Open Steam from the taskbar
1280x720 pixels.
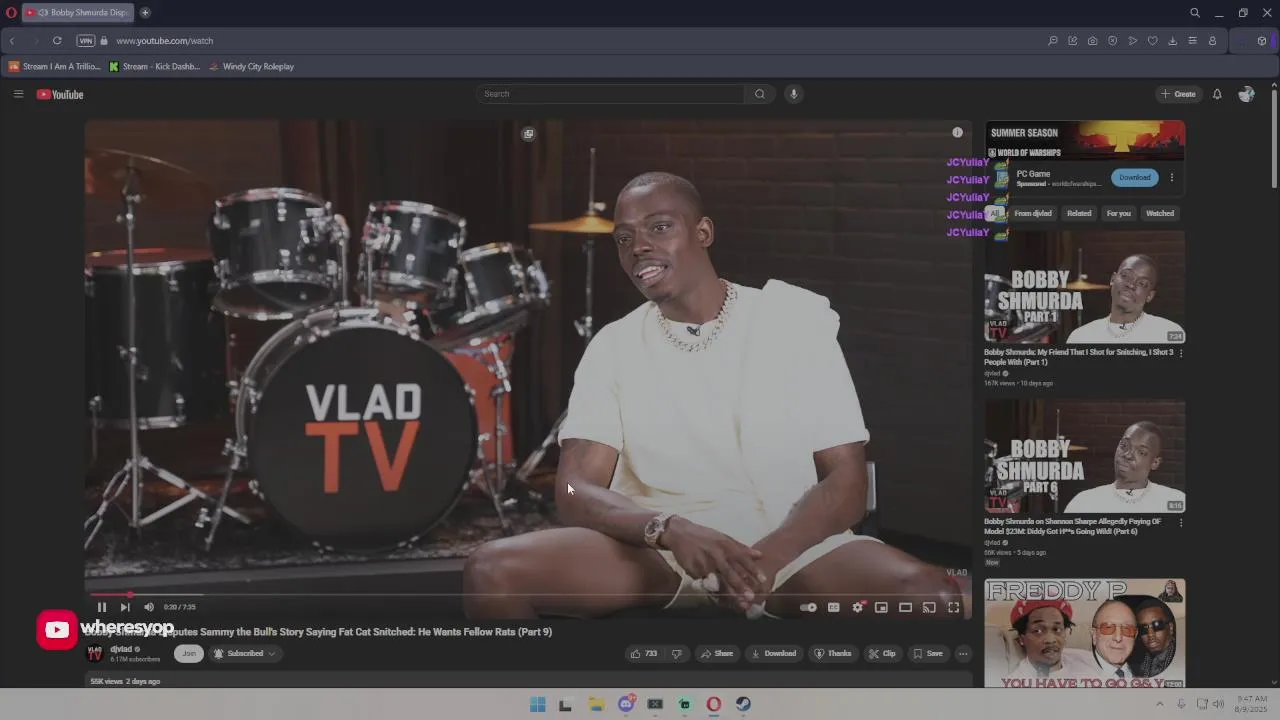(x=743, y=705)
